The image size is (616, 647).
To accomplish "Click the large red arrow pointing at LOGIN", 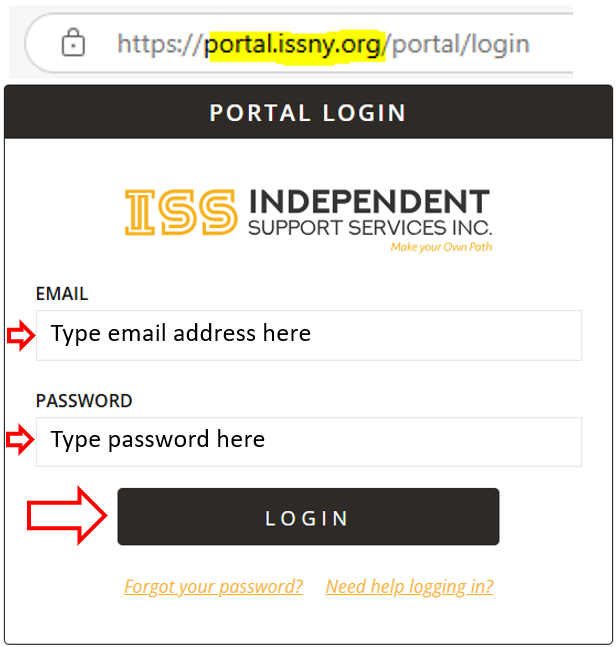I will 67,515.
